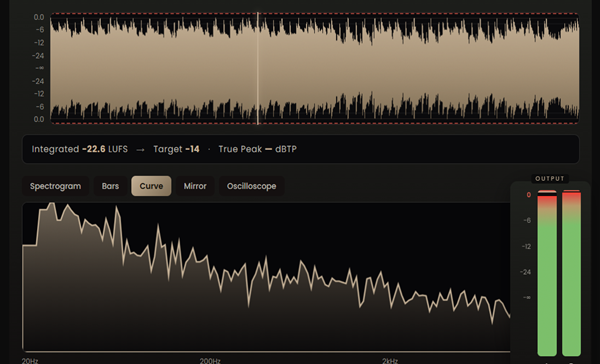600x364 pixels.
Task: Select the Curve visualization tab
Action: [x=151, y=186]
